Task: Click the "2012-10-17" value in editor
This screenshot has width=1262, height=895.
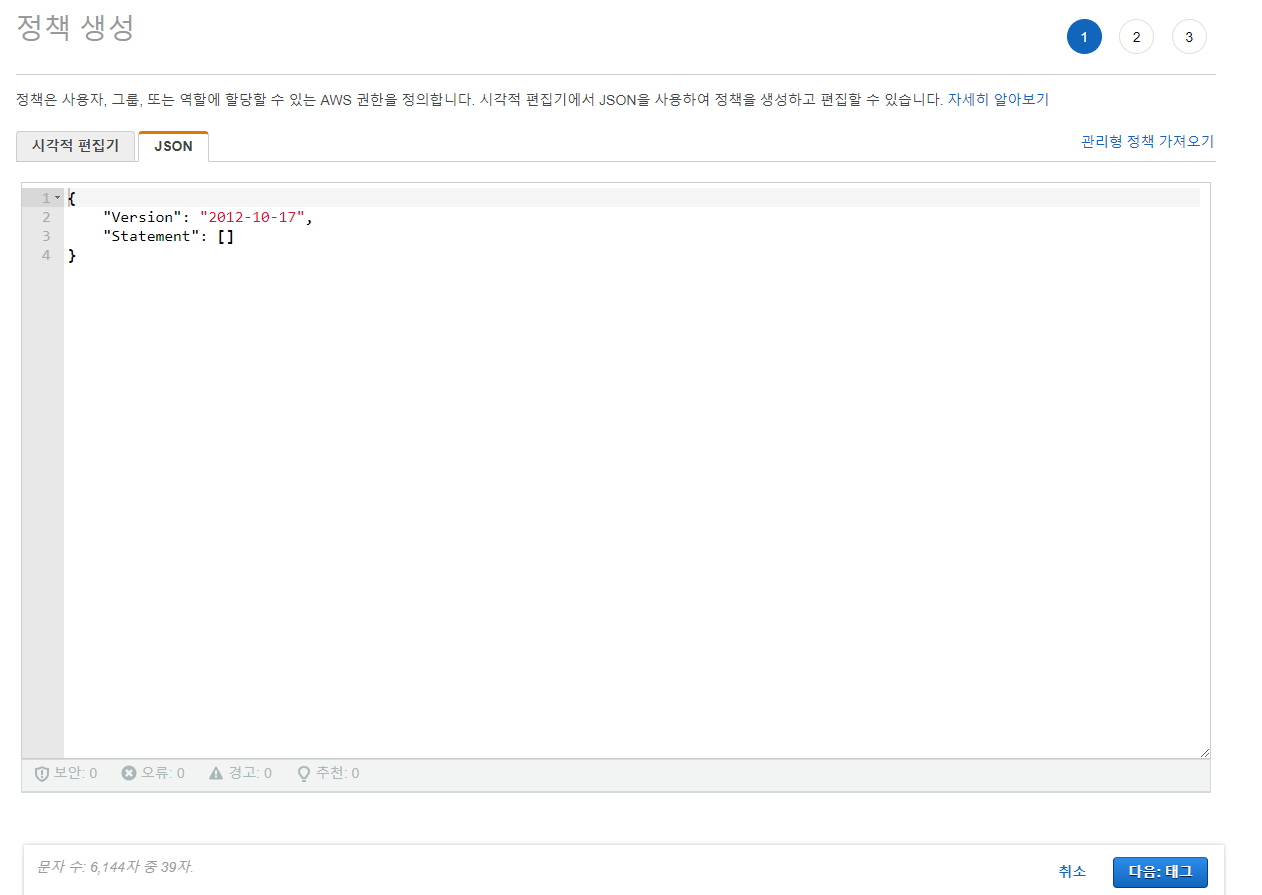Action: [252, 217]
